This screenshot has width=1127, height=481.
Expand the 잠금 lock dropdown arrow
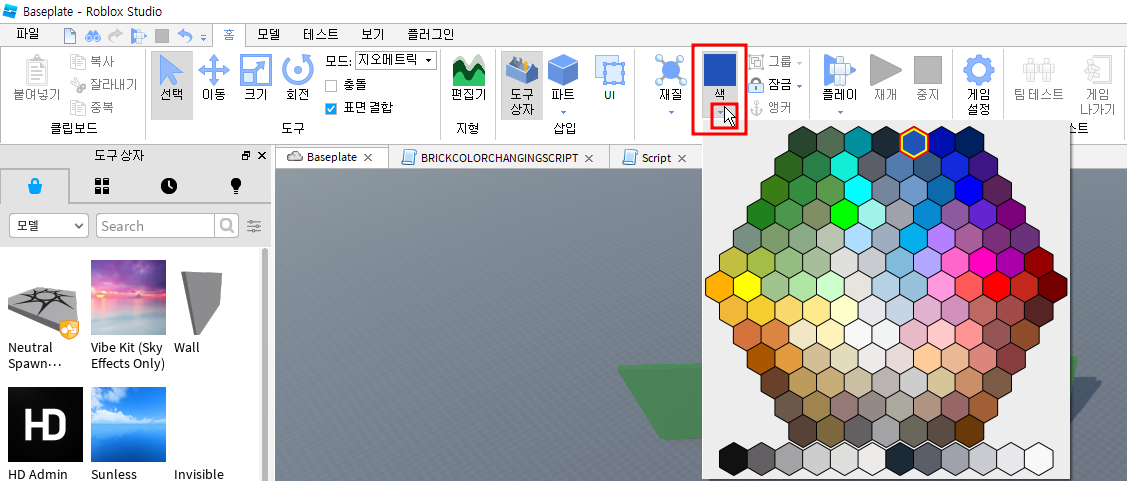pyautogui.click(x=799, y=86)
